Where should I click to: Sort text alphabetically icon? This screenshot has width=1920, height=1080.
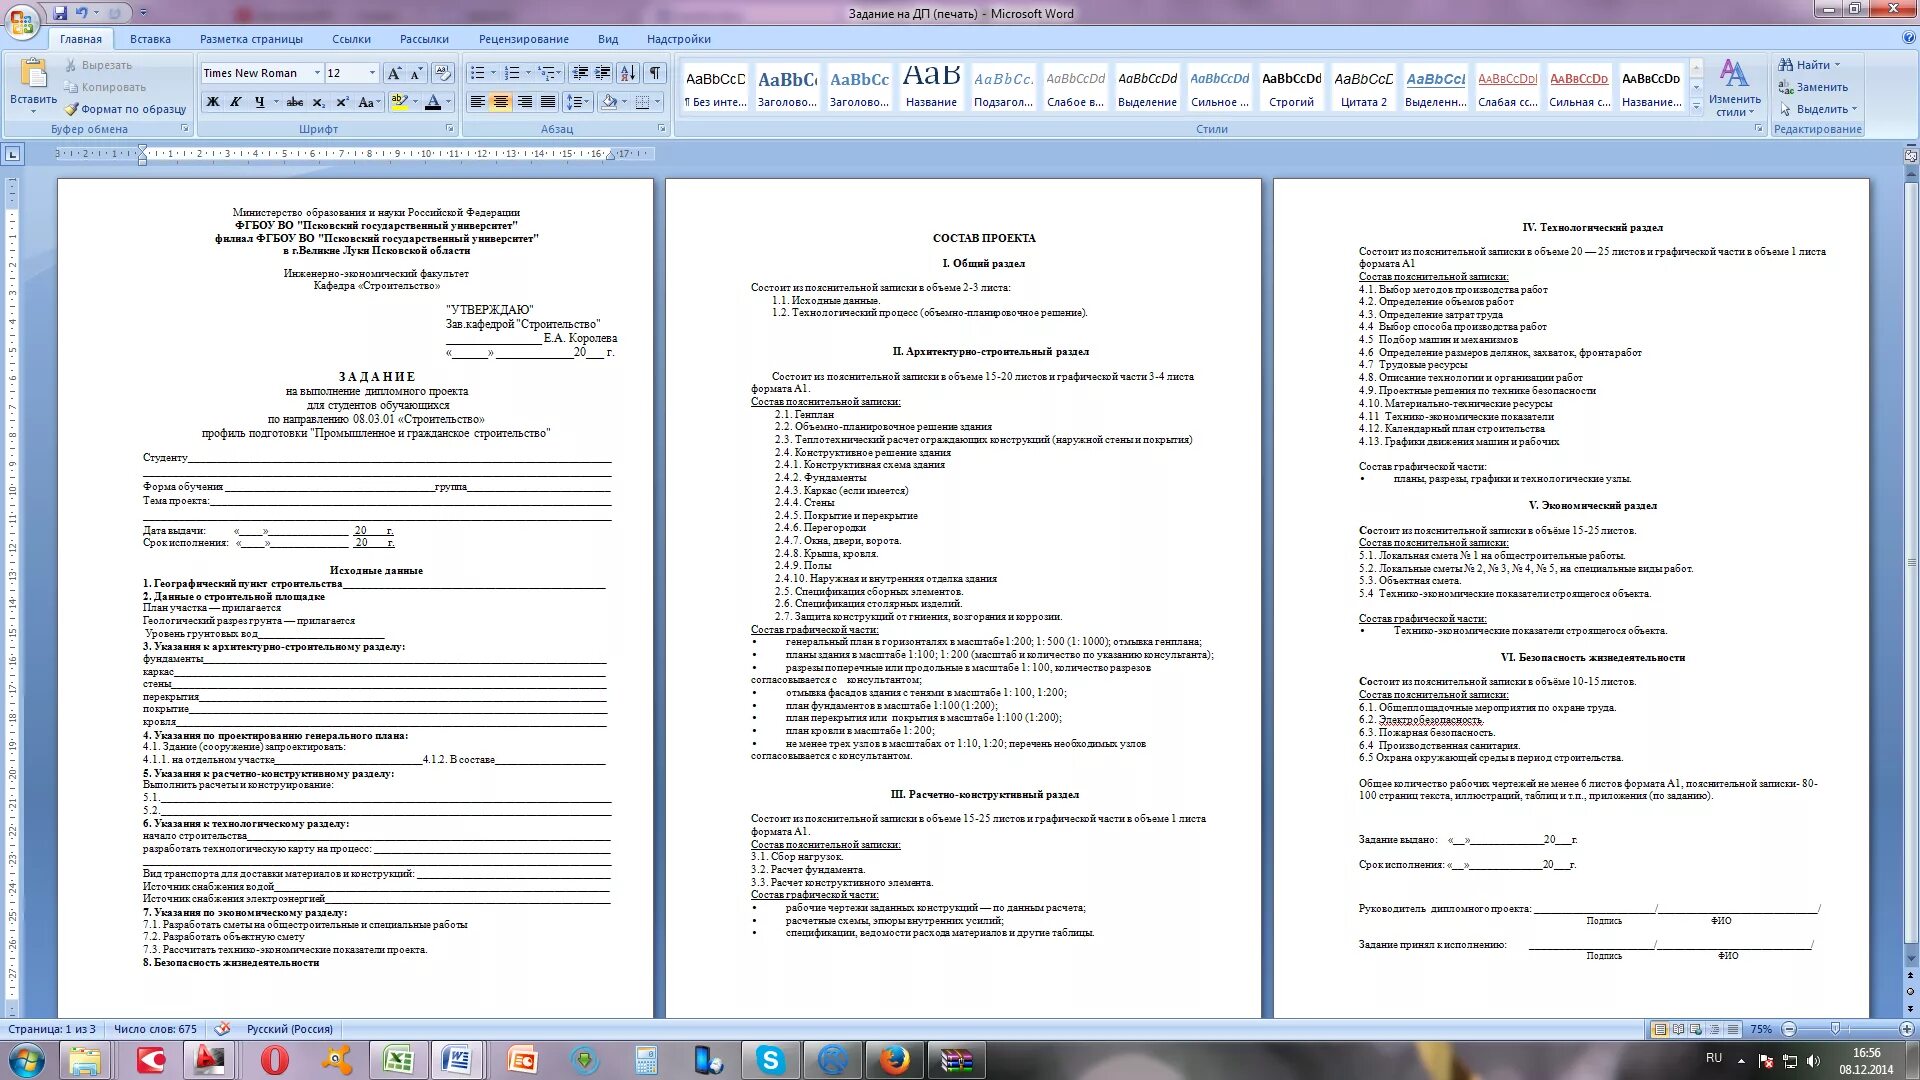(628, 73)
